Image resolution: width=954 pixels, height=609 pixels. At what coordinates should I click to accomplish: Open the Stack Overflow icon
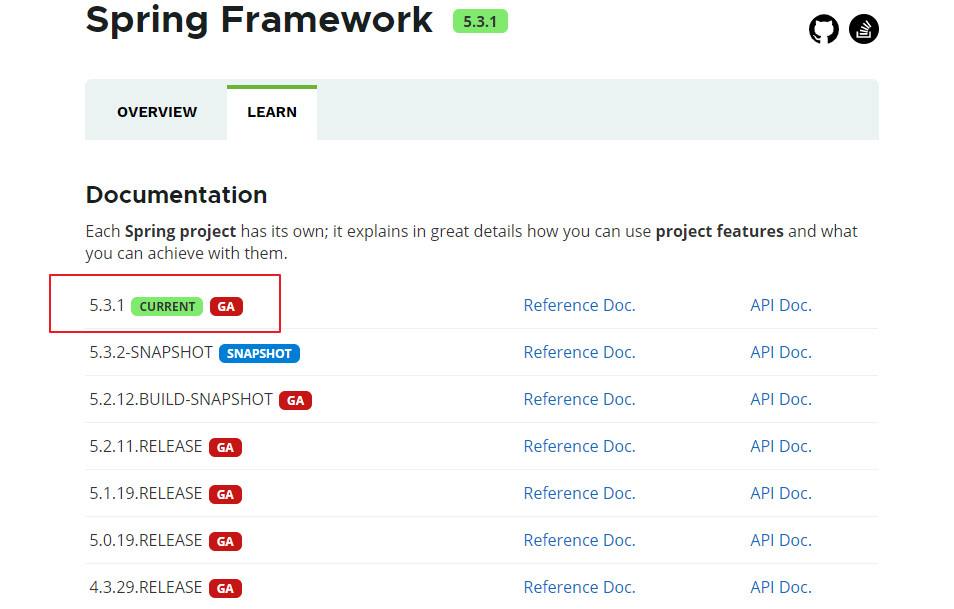click(863, 29)
